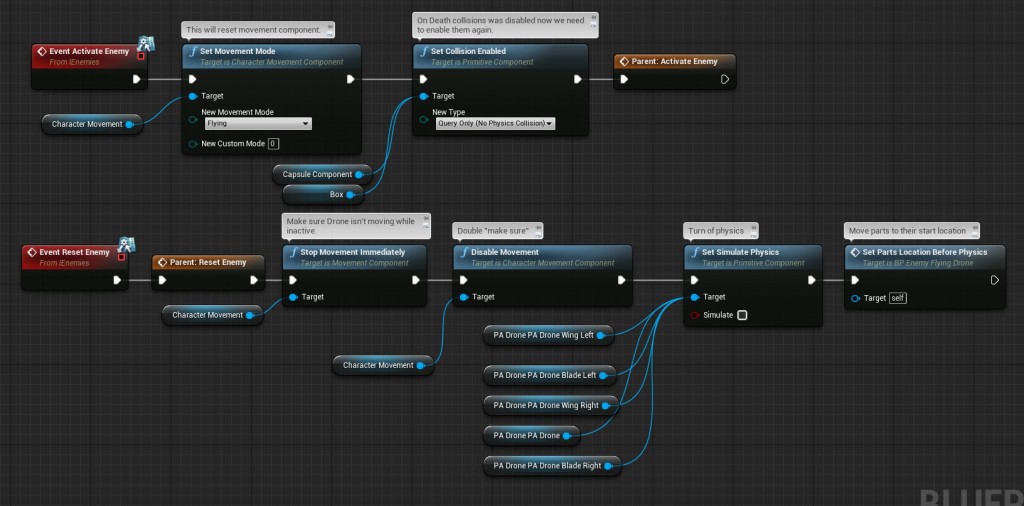
Task: Click the Event Activate Enemy node title
Action: pos(89,51)
